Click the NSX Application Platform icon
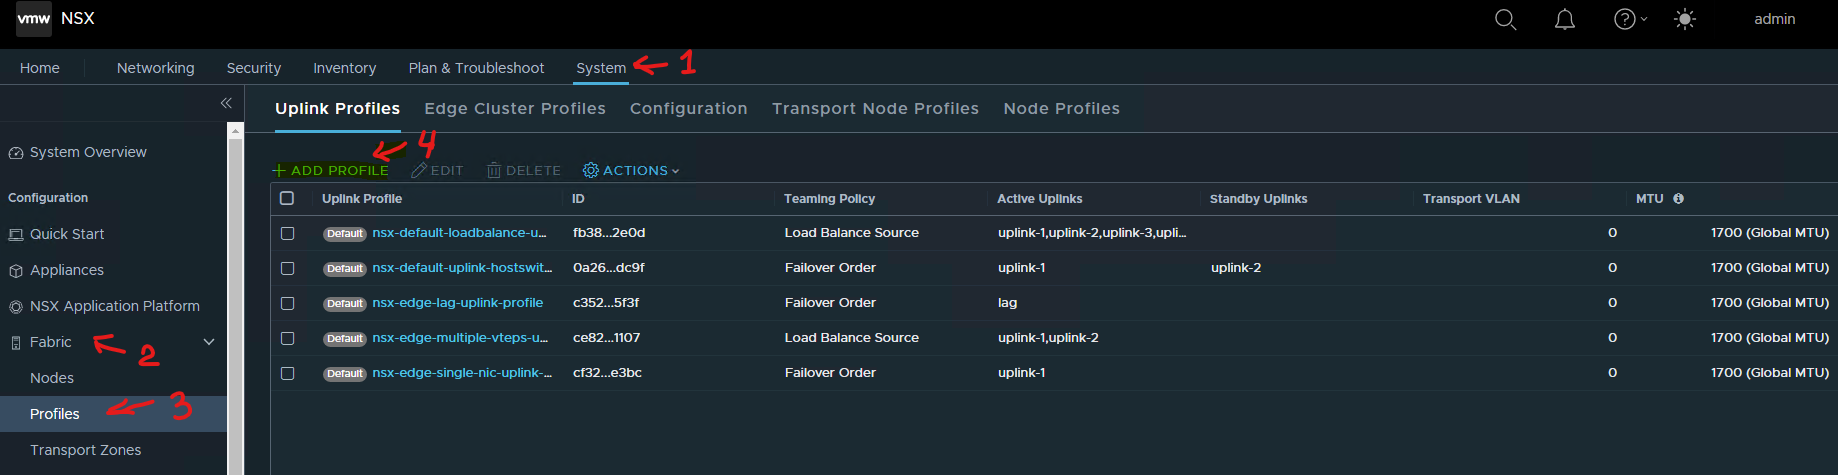This screenshot has width=1838, height=475. pyautogui.click(x=16, y=307)
